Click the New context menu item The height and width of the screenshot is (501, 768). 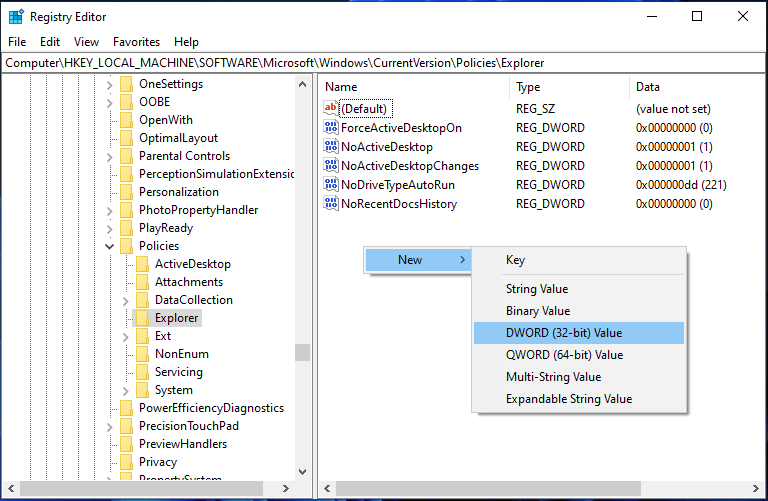(418, 260)
